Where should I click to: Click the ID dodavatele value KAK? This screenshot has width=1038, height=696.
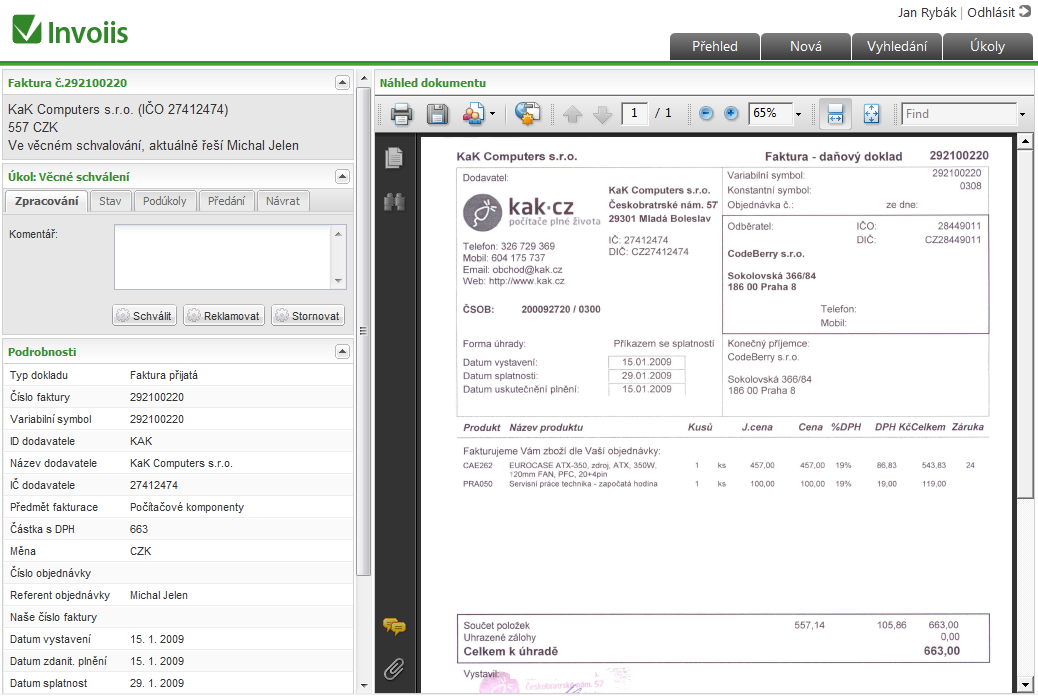point(141,441)
